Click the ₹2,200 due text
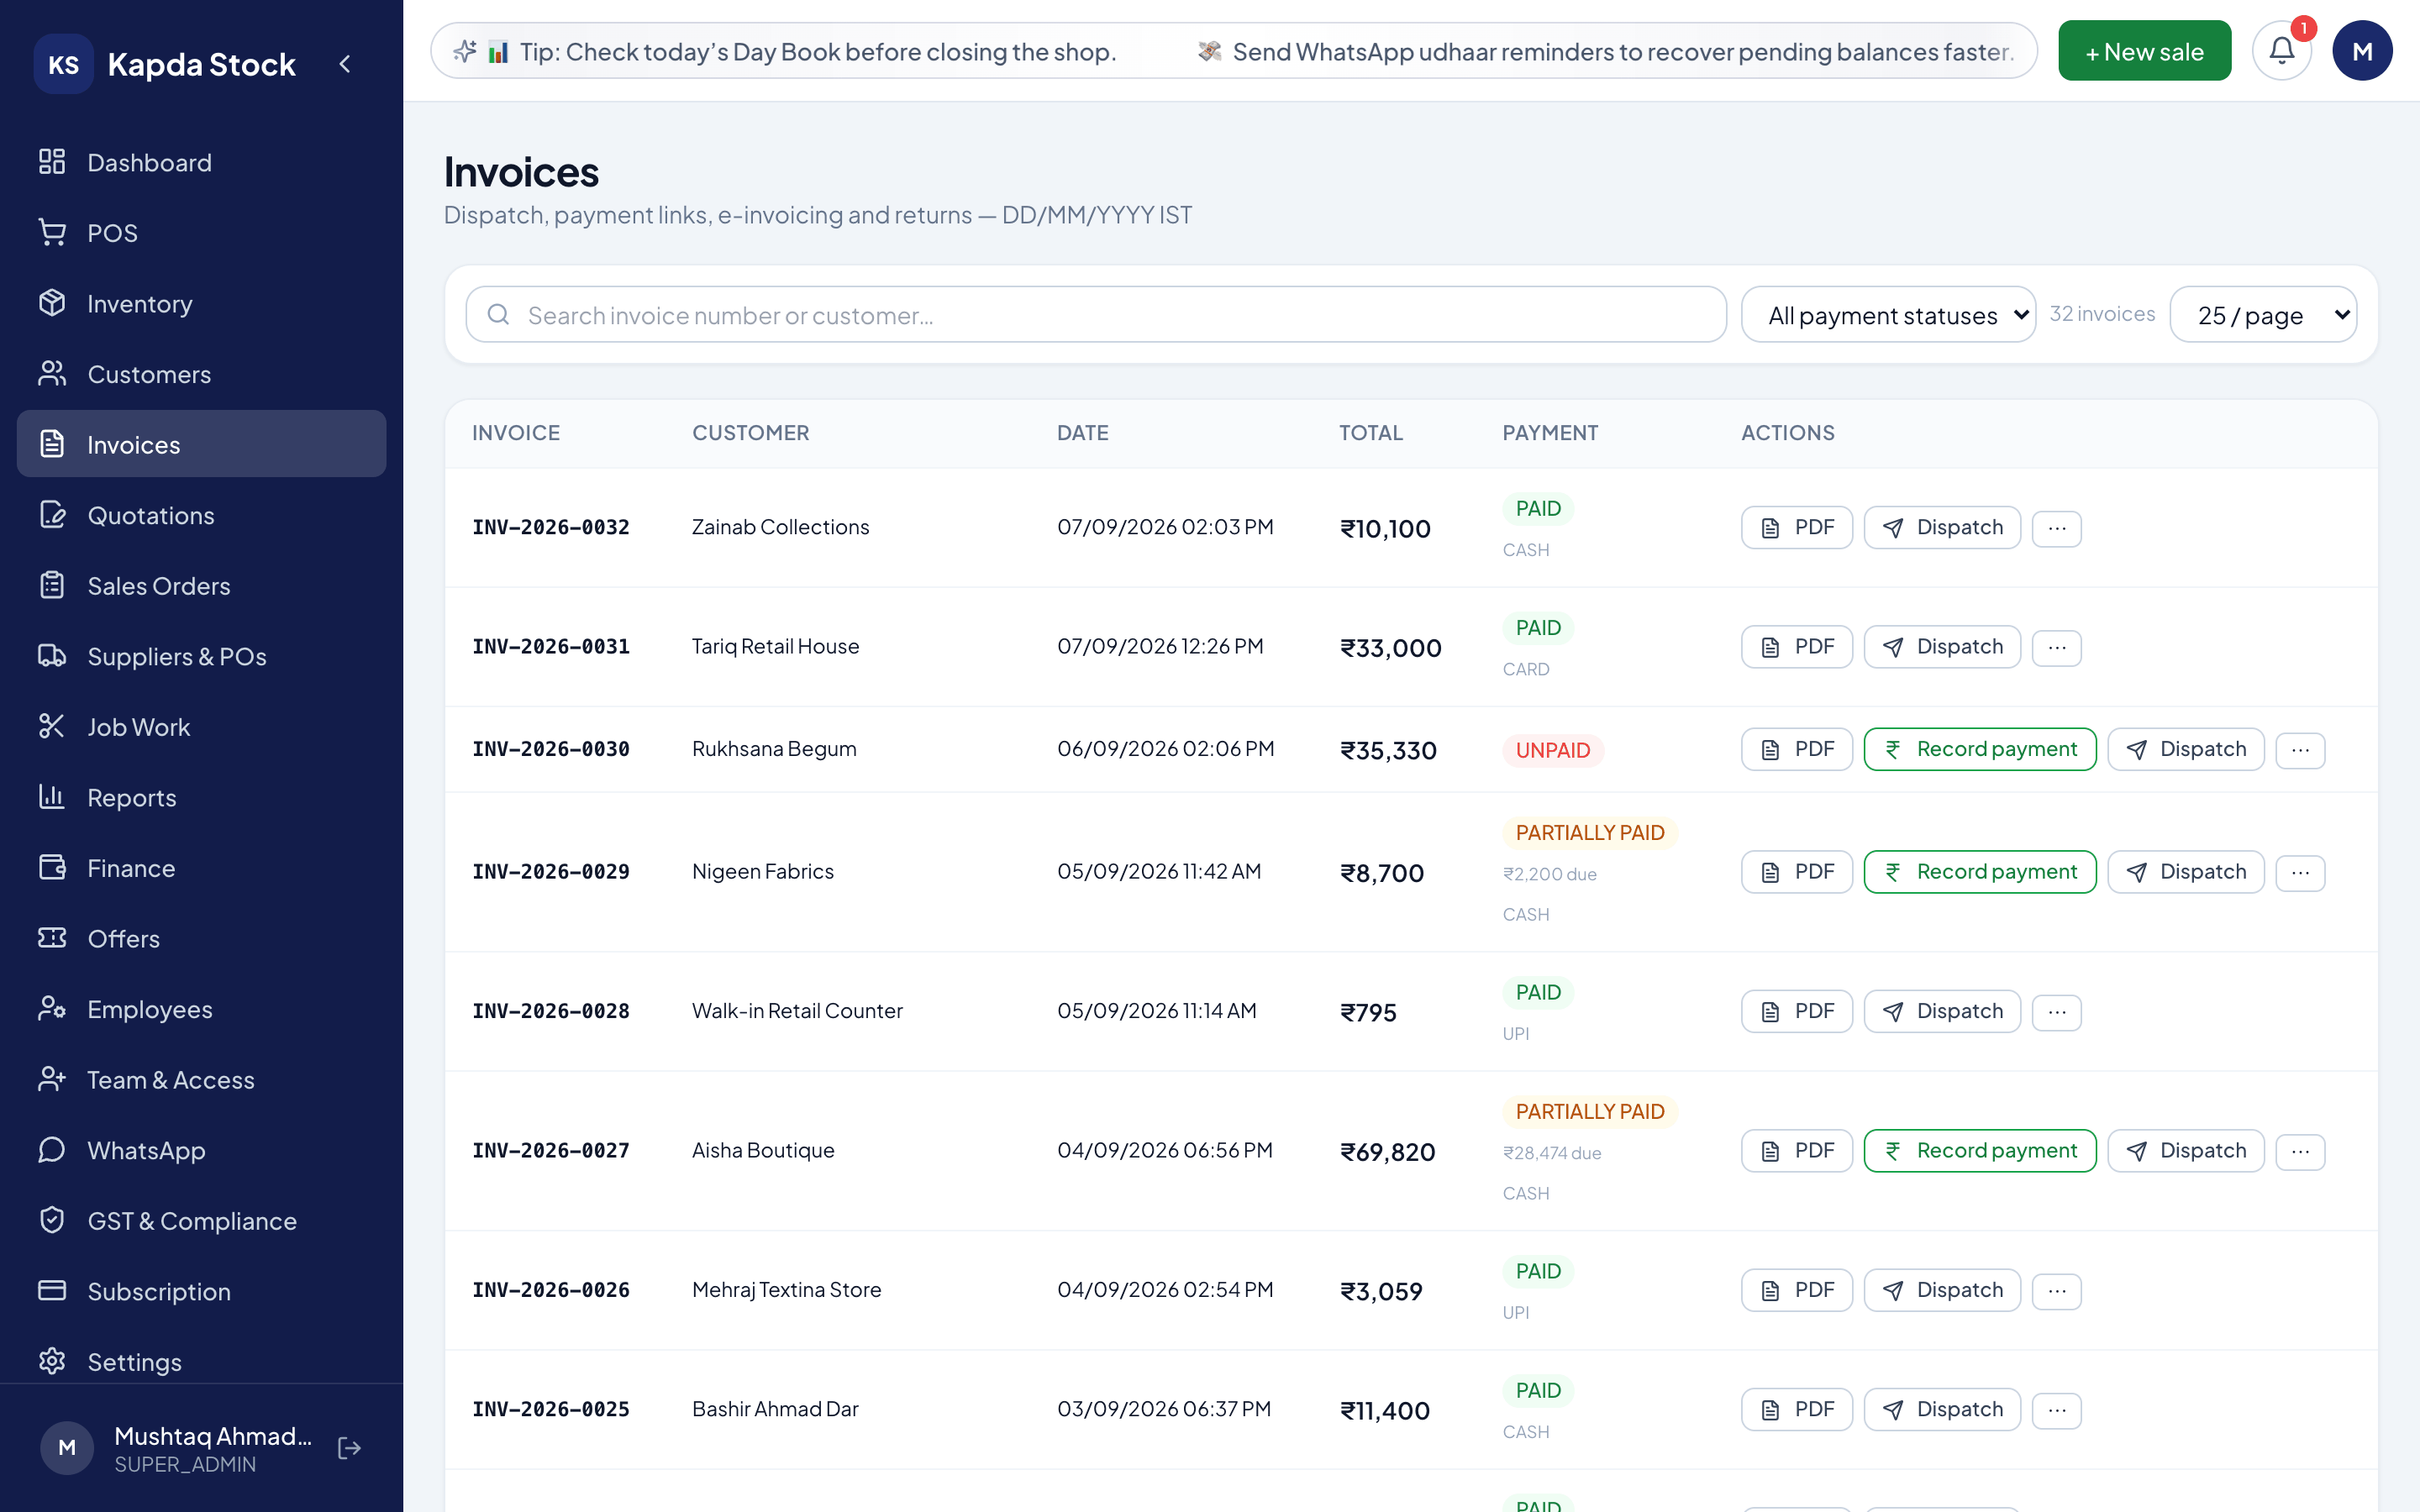Image resolution: width=2420 pixels, height=1512 pixels. coord(1550,874)
